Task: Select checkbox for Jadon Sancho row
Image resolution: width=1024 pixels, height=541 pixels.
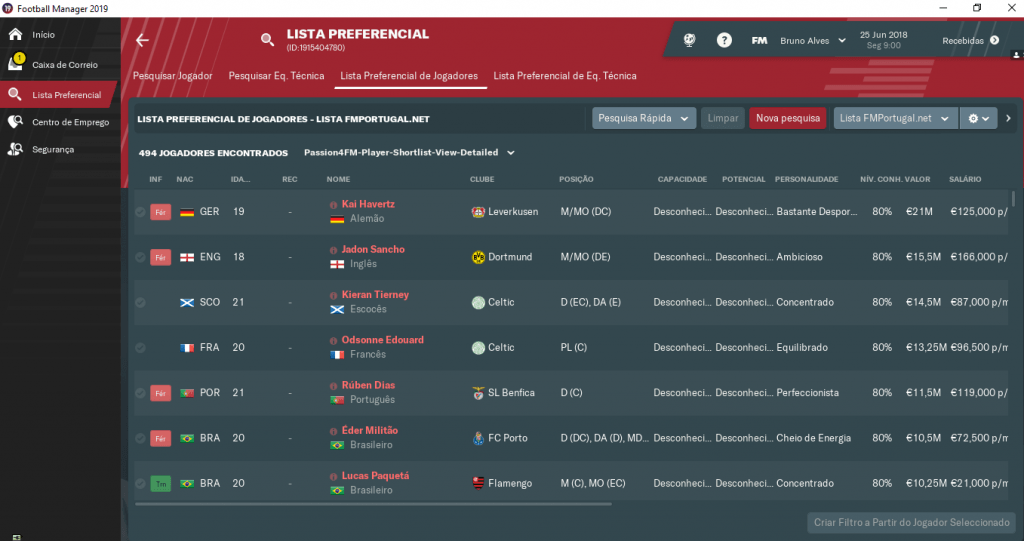Action: click(140, 257)
